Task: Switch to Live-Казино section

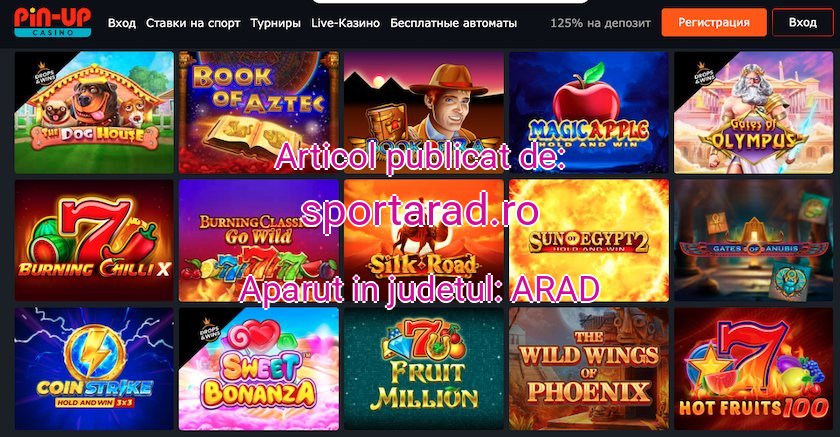Action: (x=346, y=24)
